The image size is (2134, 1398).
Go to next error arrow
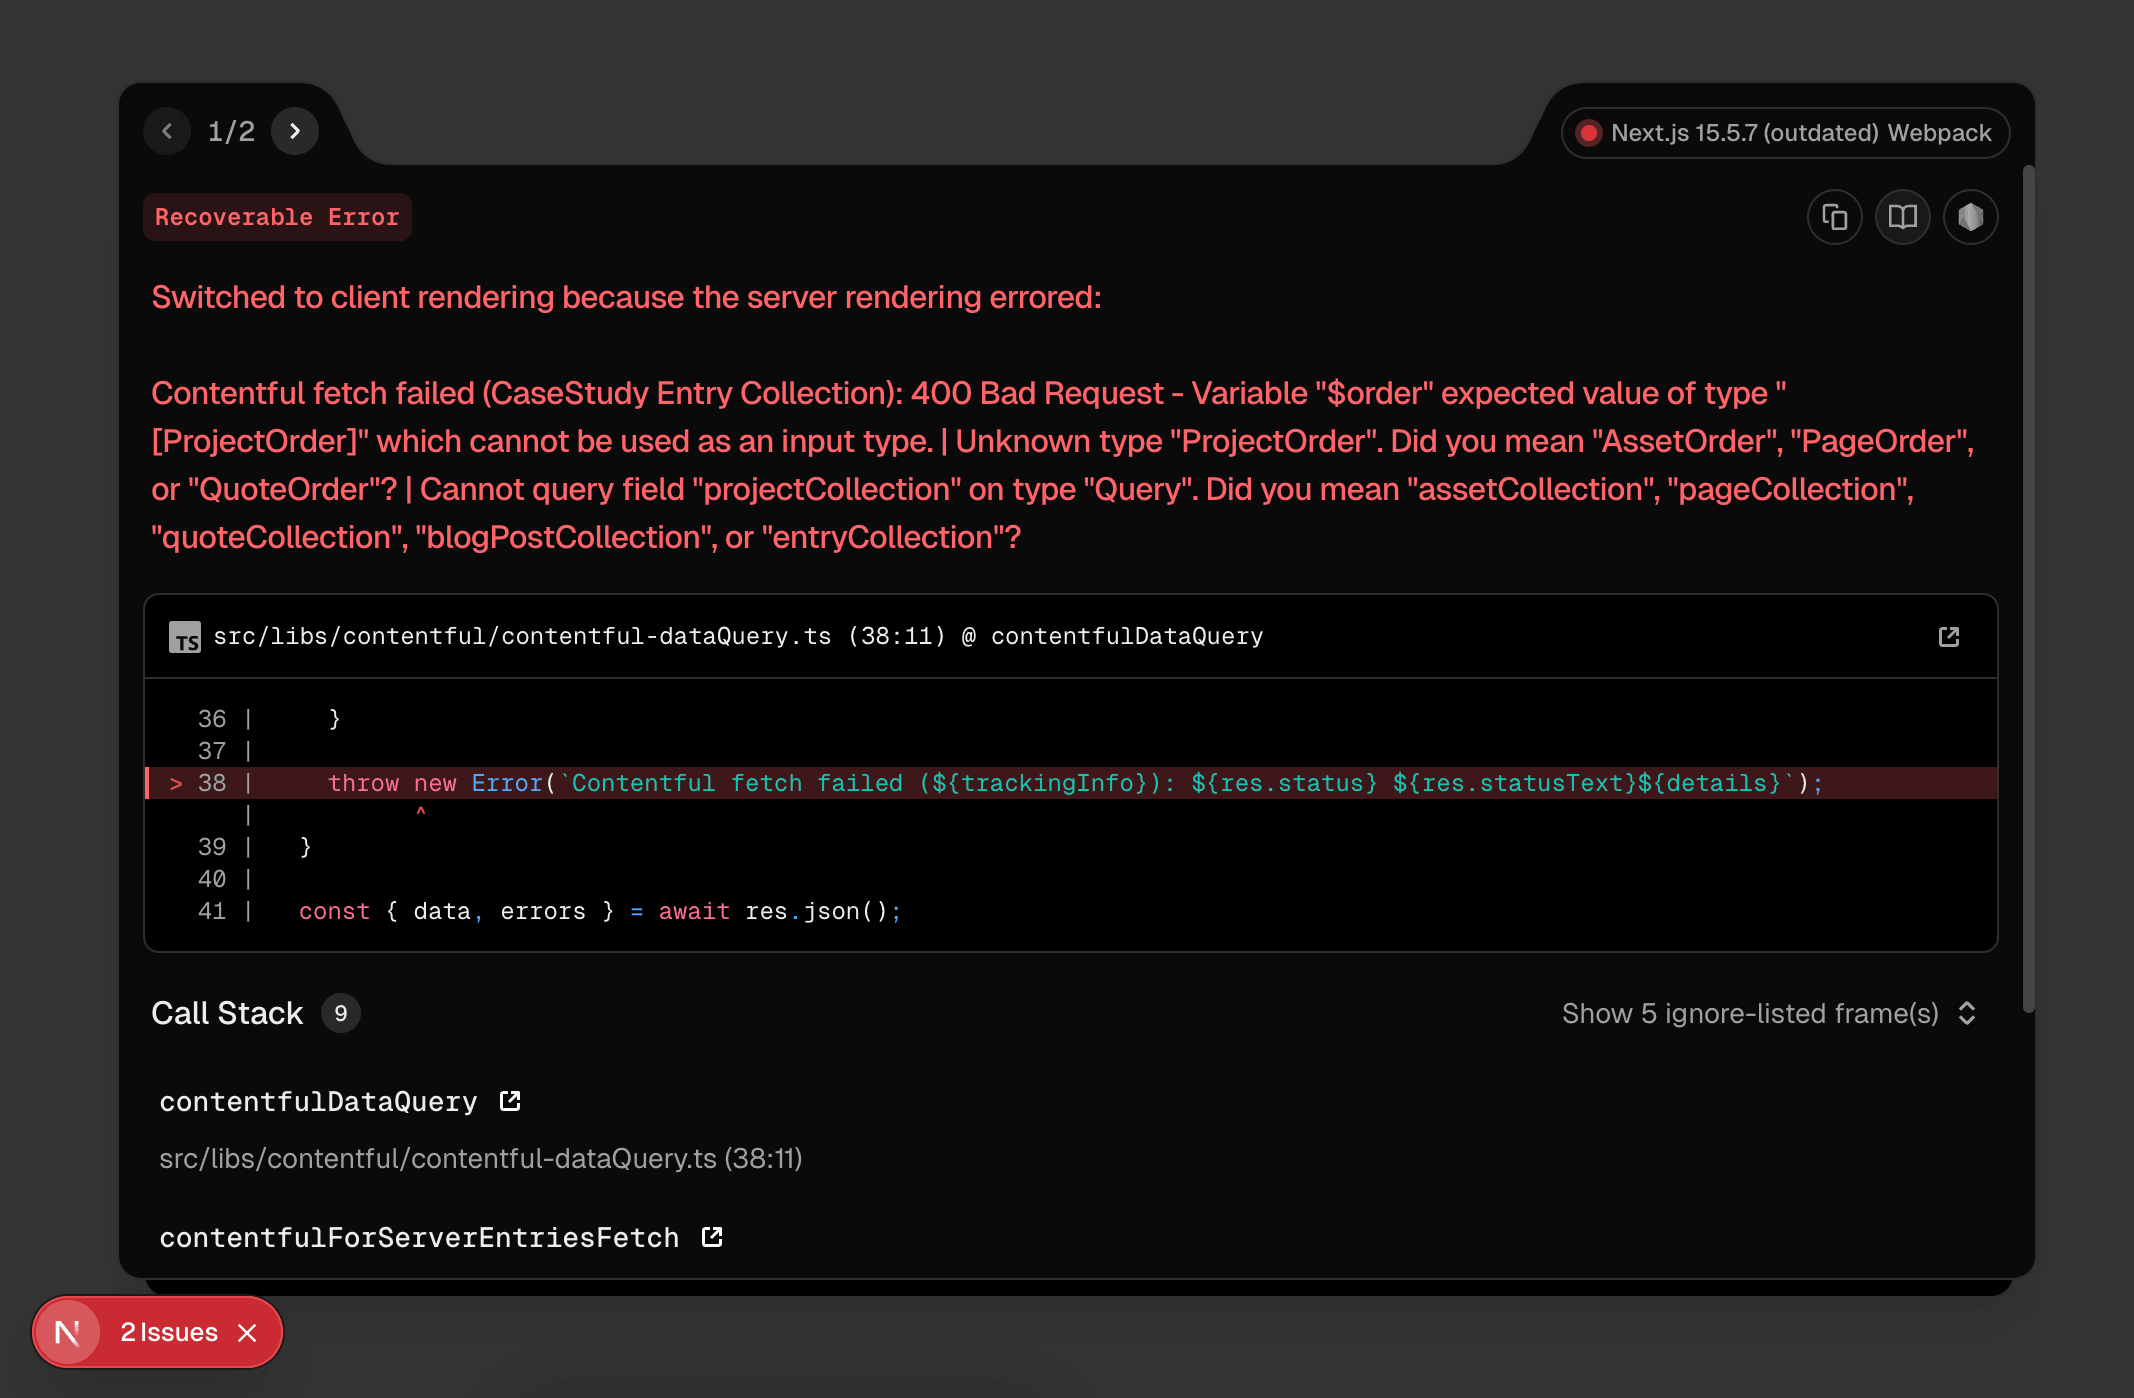(x=295, y=131)
